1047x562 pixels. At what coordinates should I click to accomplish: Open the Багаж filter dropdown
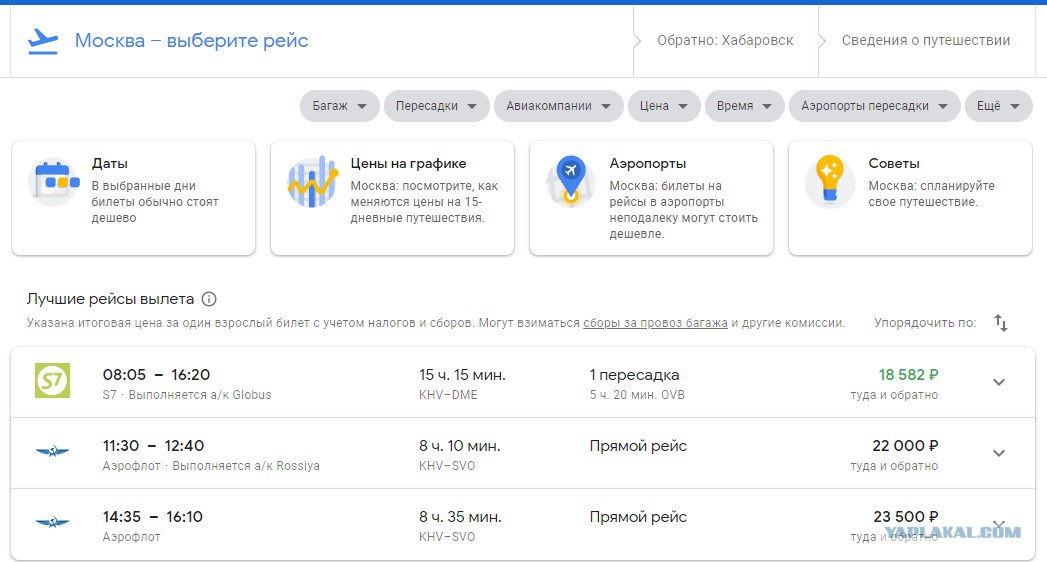339,106
